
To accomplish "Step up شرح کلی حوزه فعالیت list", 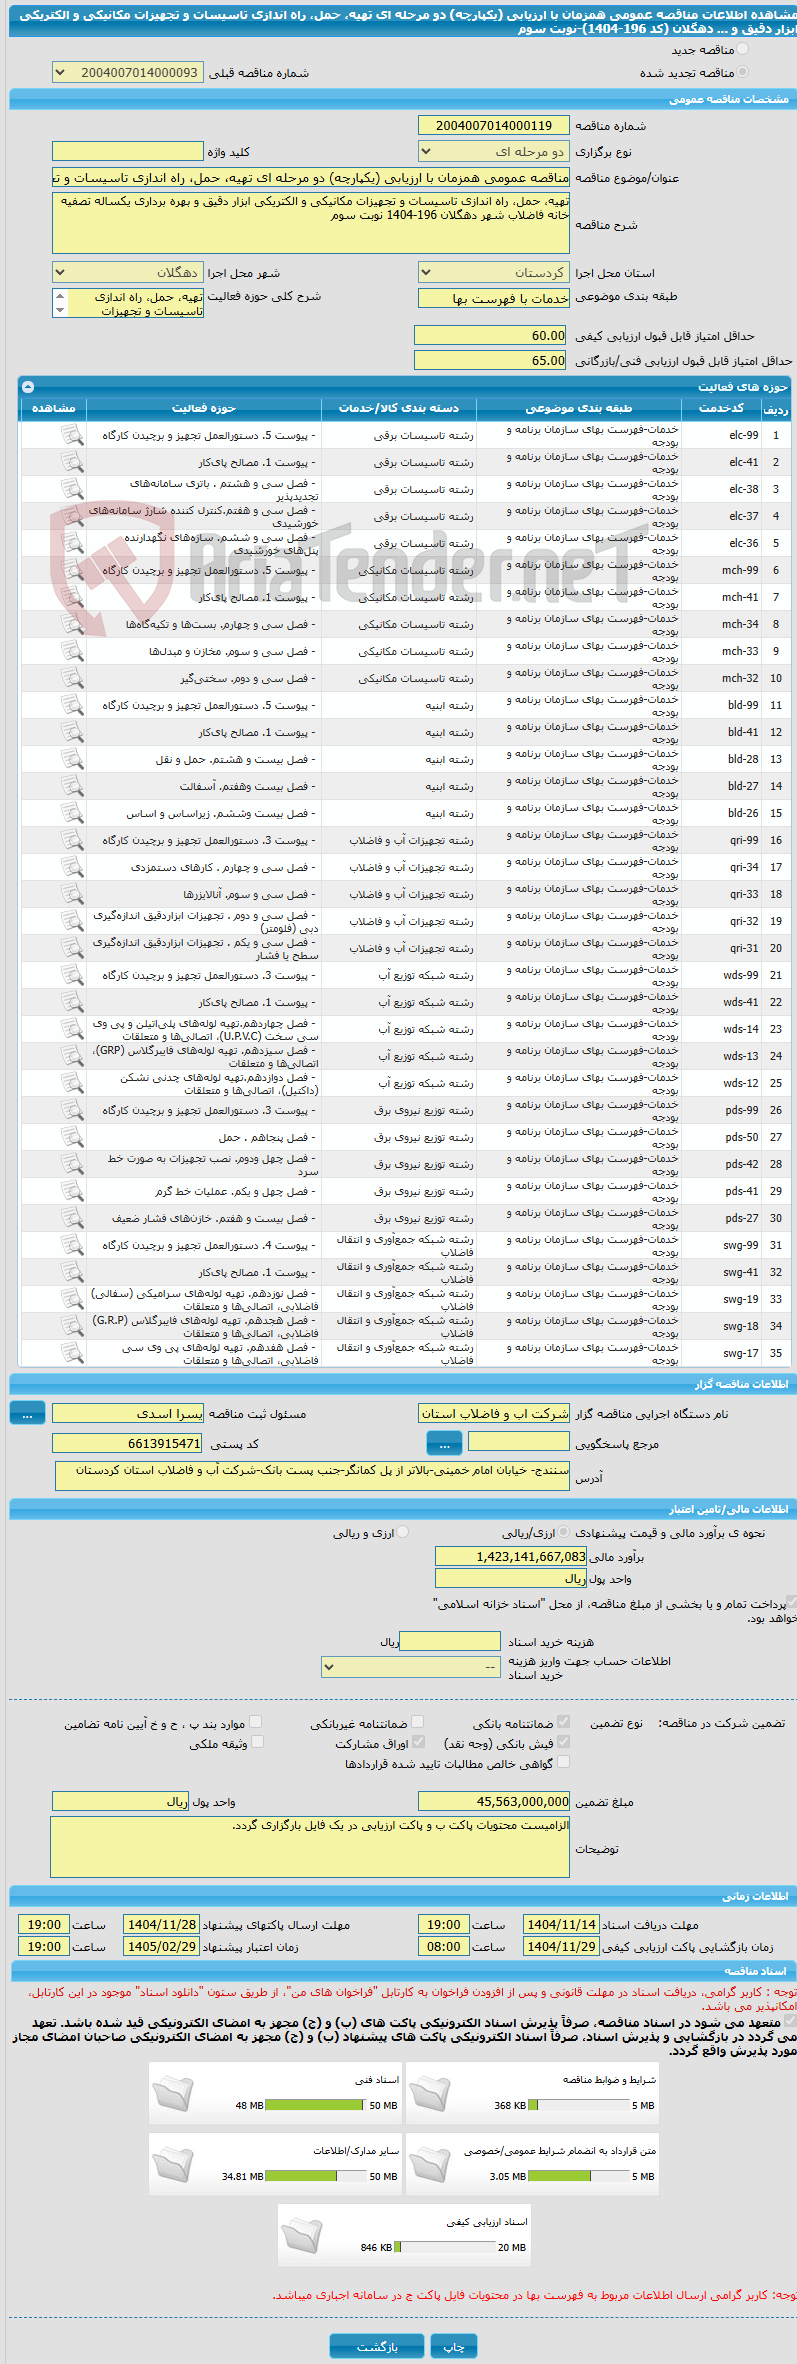I will point(60,297).
